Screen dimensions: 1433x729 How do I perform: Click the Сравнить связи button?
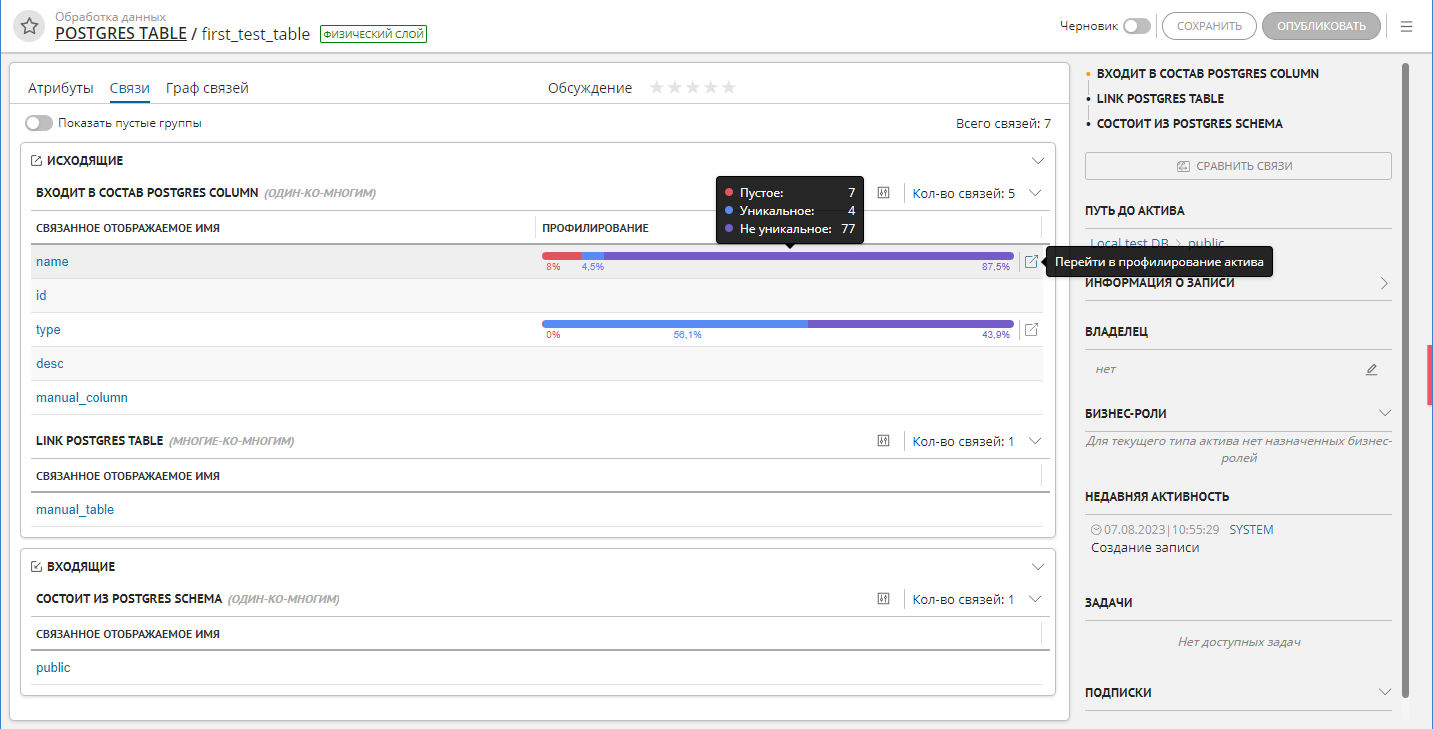(x=1237, y=166)
